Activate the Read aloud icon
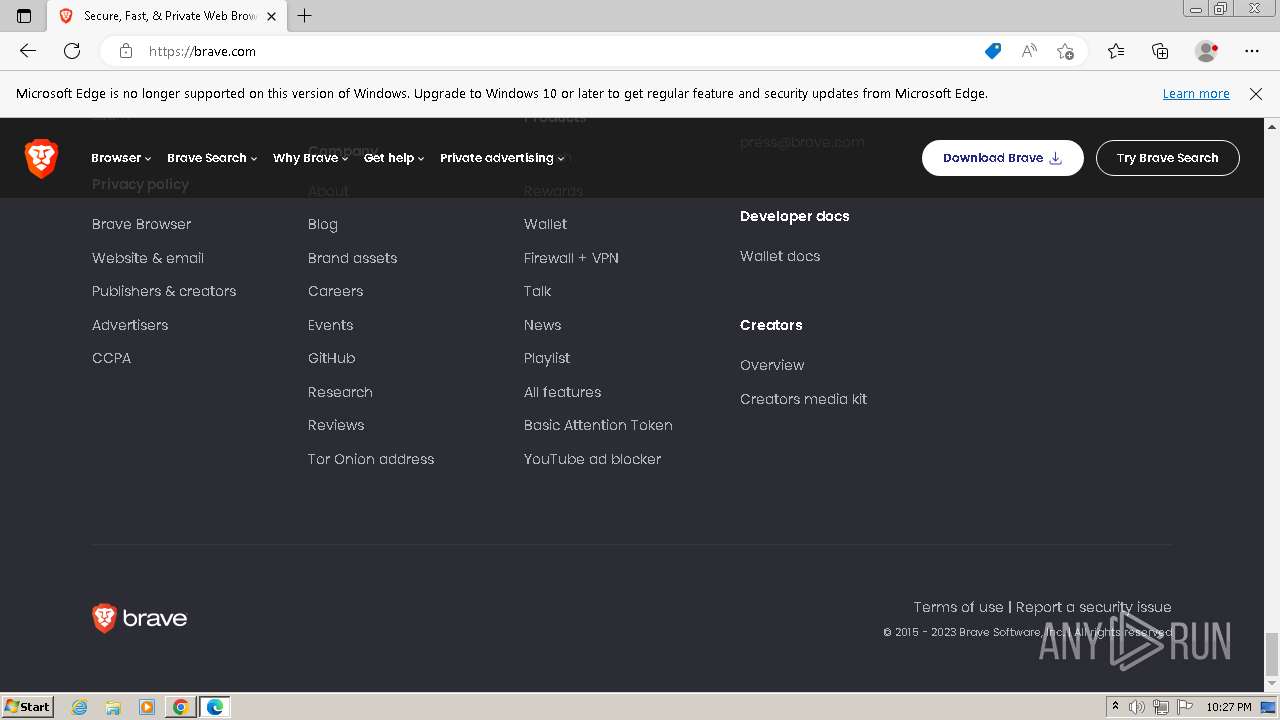This screenshot has width=1280, height=720. (x=1029, y=51)
